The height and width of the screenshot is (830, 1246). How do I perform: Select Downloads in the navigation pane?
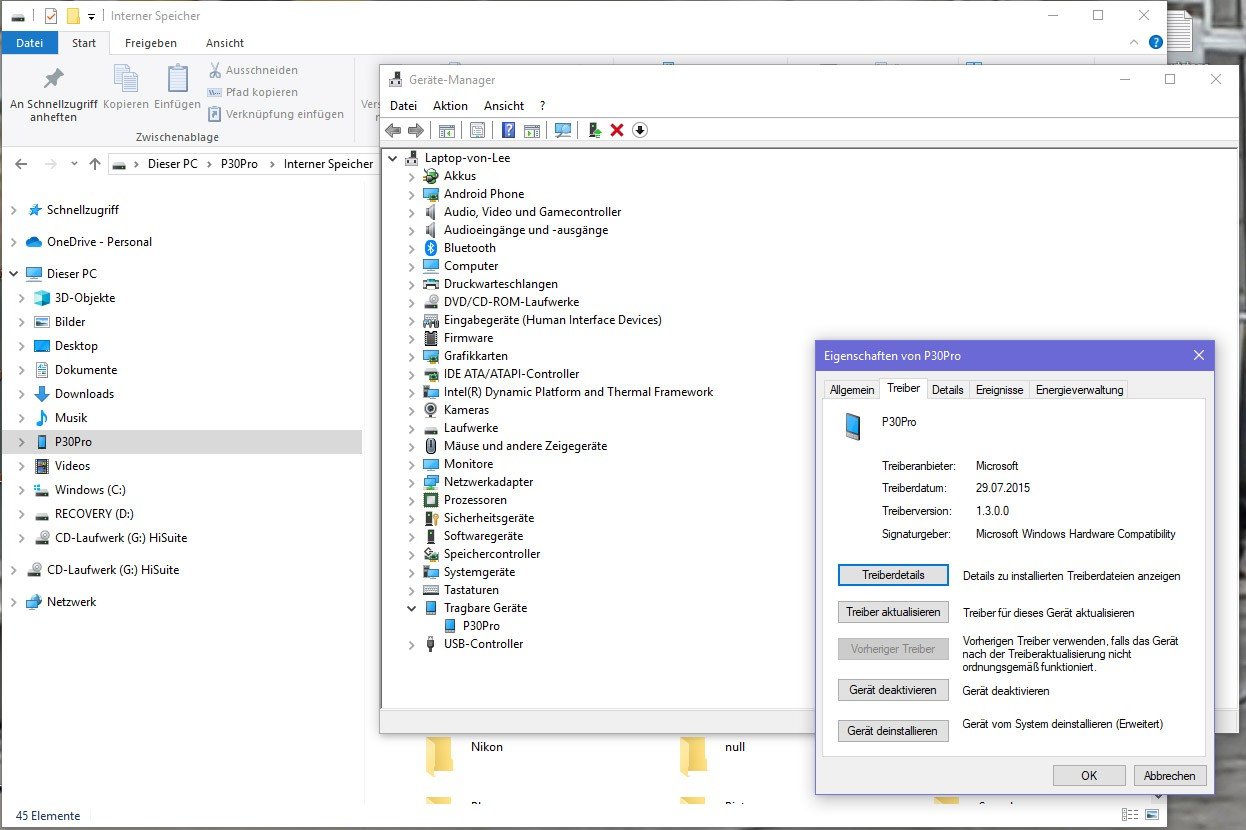pyautogui.click(x=84, y=394)
